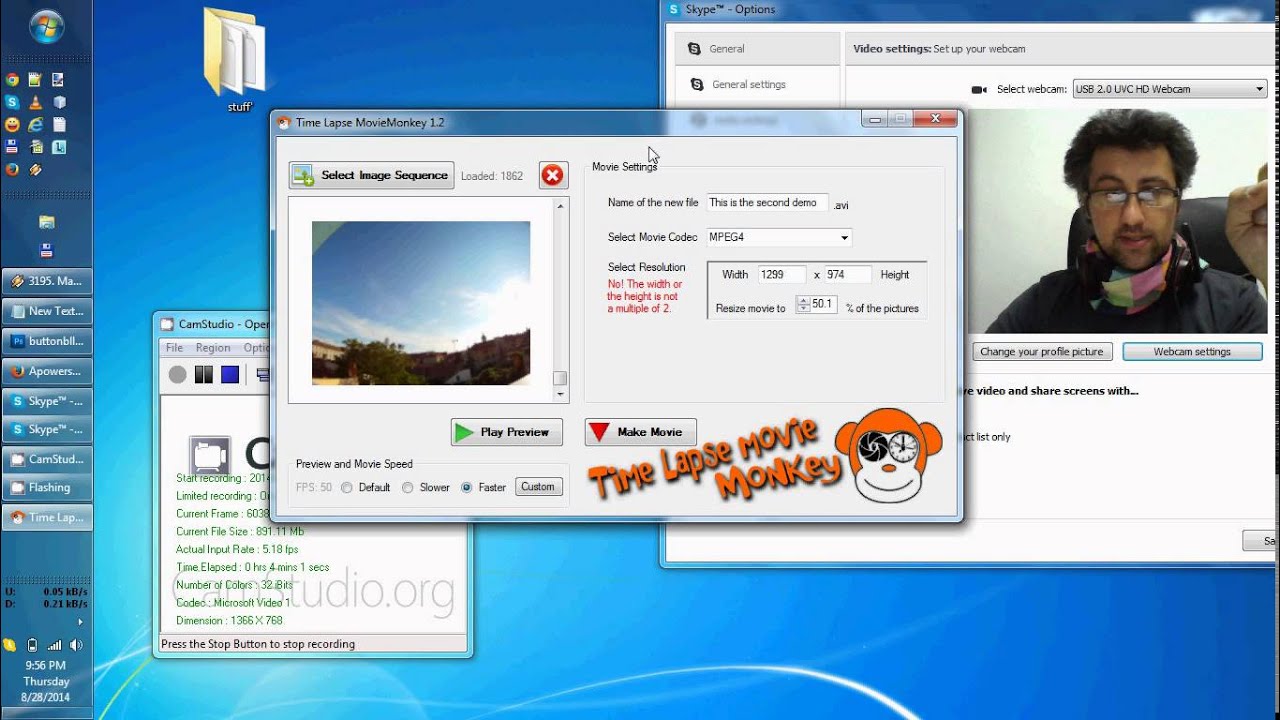
Task: Open the stuff folder on desktop
Action: [x=238, y=58]
